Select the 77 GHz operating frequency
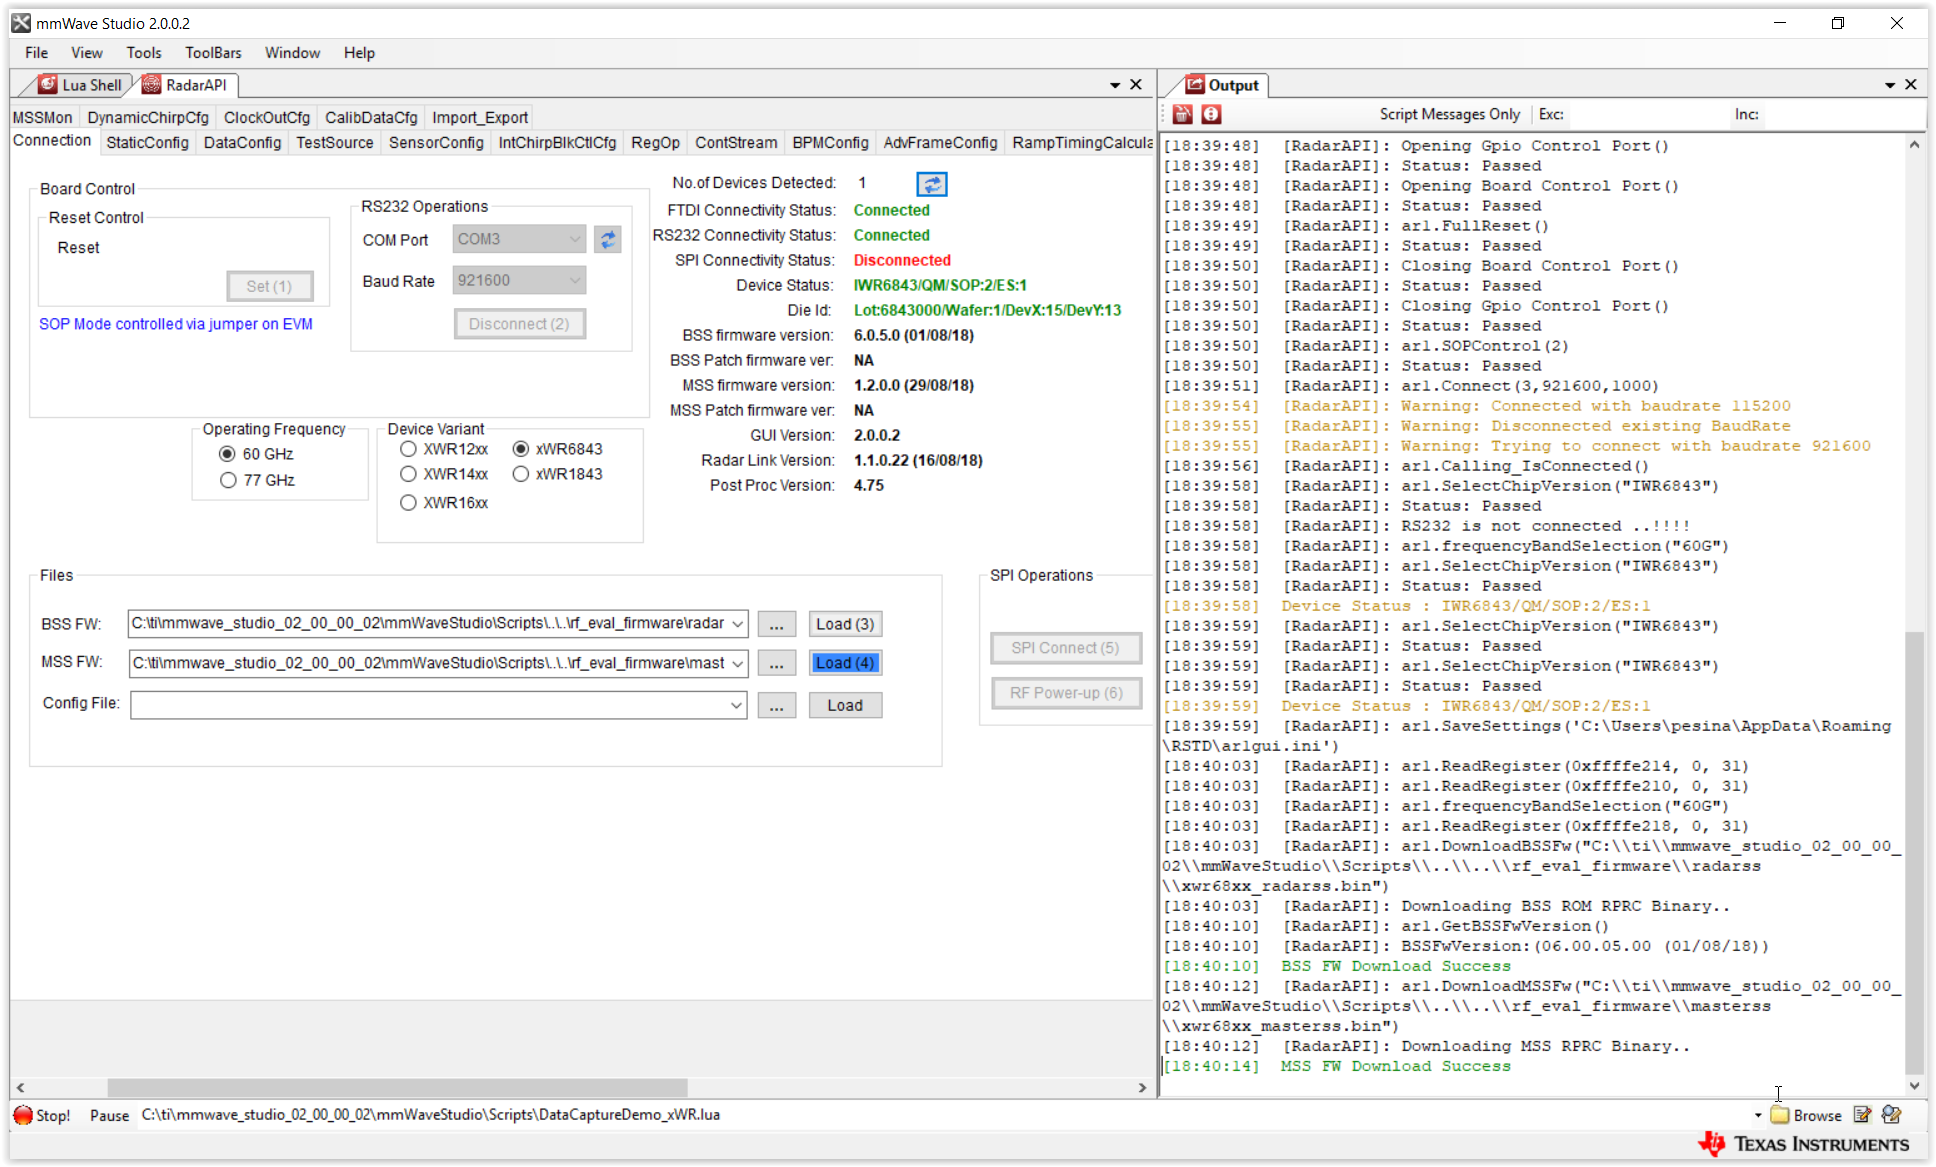The image size is (1936, 1167). 228,480
